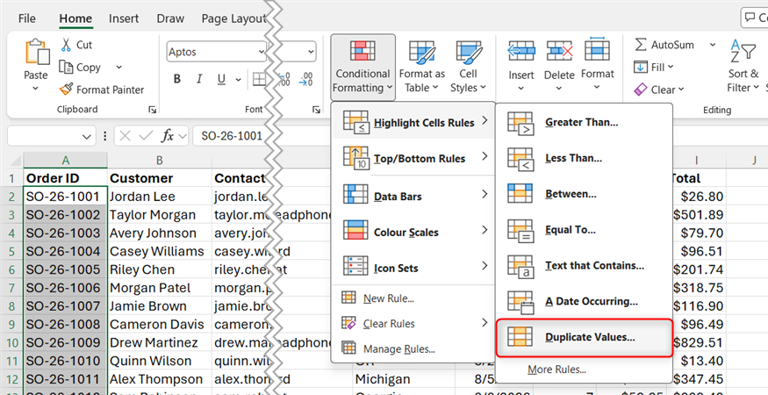Select row 7 header
Screen dimensions: 768x395
click(11, 288)
